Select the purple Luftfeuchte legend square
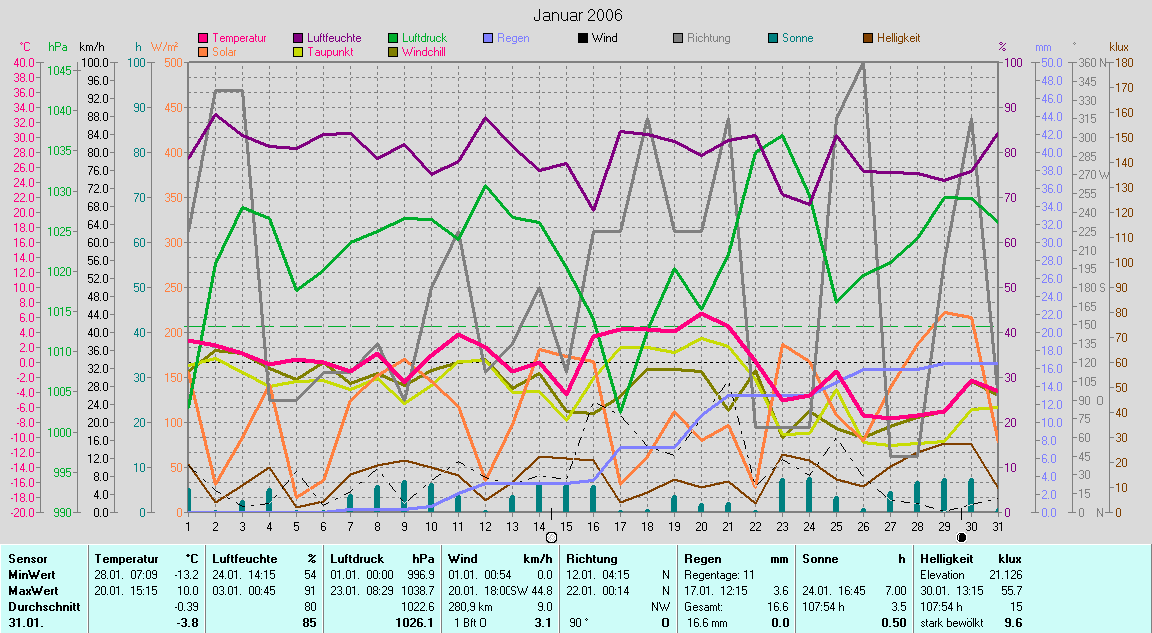 pyautogui.click(x=298, y=38)
